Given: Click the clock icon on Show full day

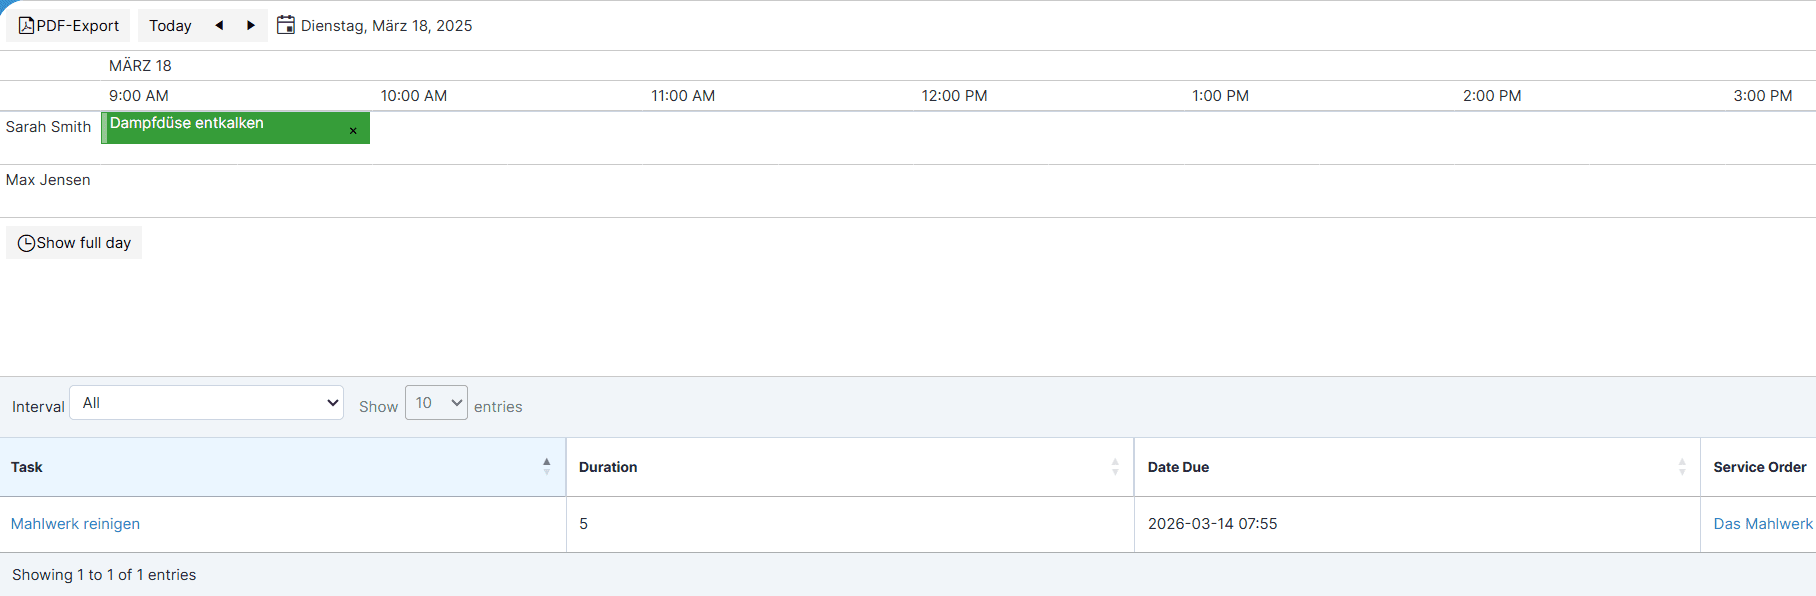Looking at the screenshot, I should click(27, 243).
